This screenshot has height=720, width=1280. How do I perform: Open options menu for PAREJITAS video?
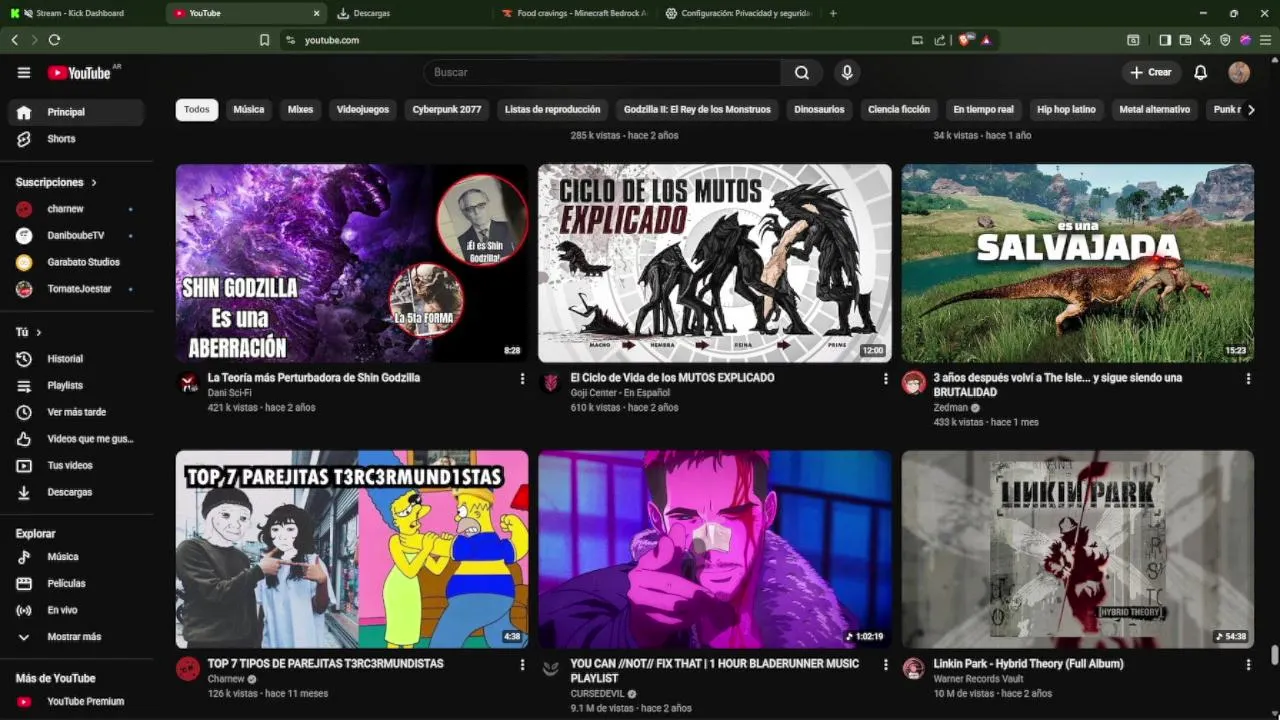tap(522, 665)
